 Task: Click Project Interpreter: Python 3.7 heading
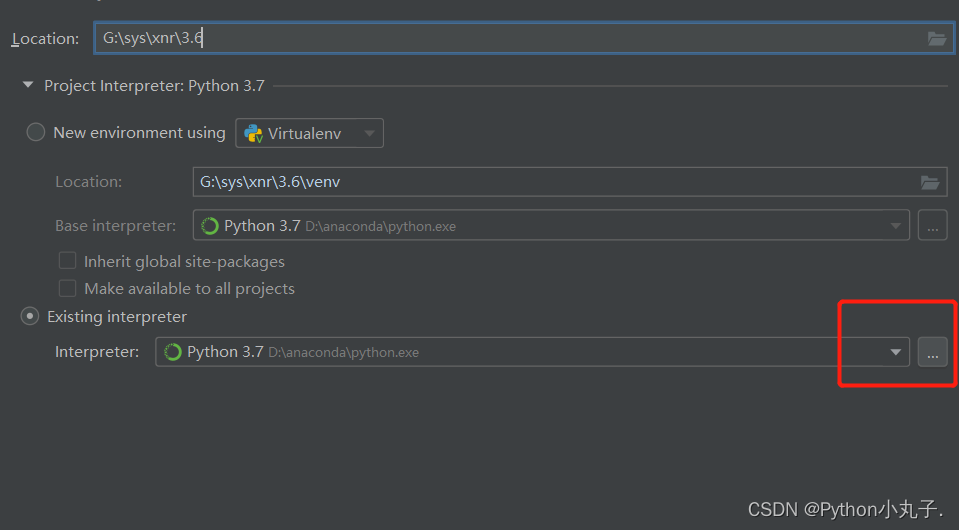154,86
